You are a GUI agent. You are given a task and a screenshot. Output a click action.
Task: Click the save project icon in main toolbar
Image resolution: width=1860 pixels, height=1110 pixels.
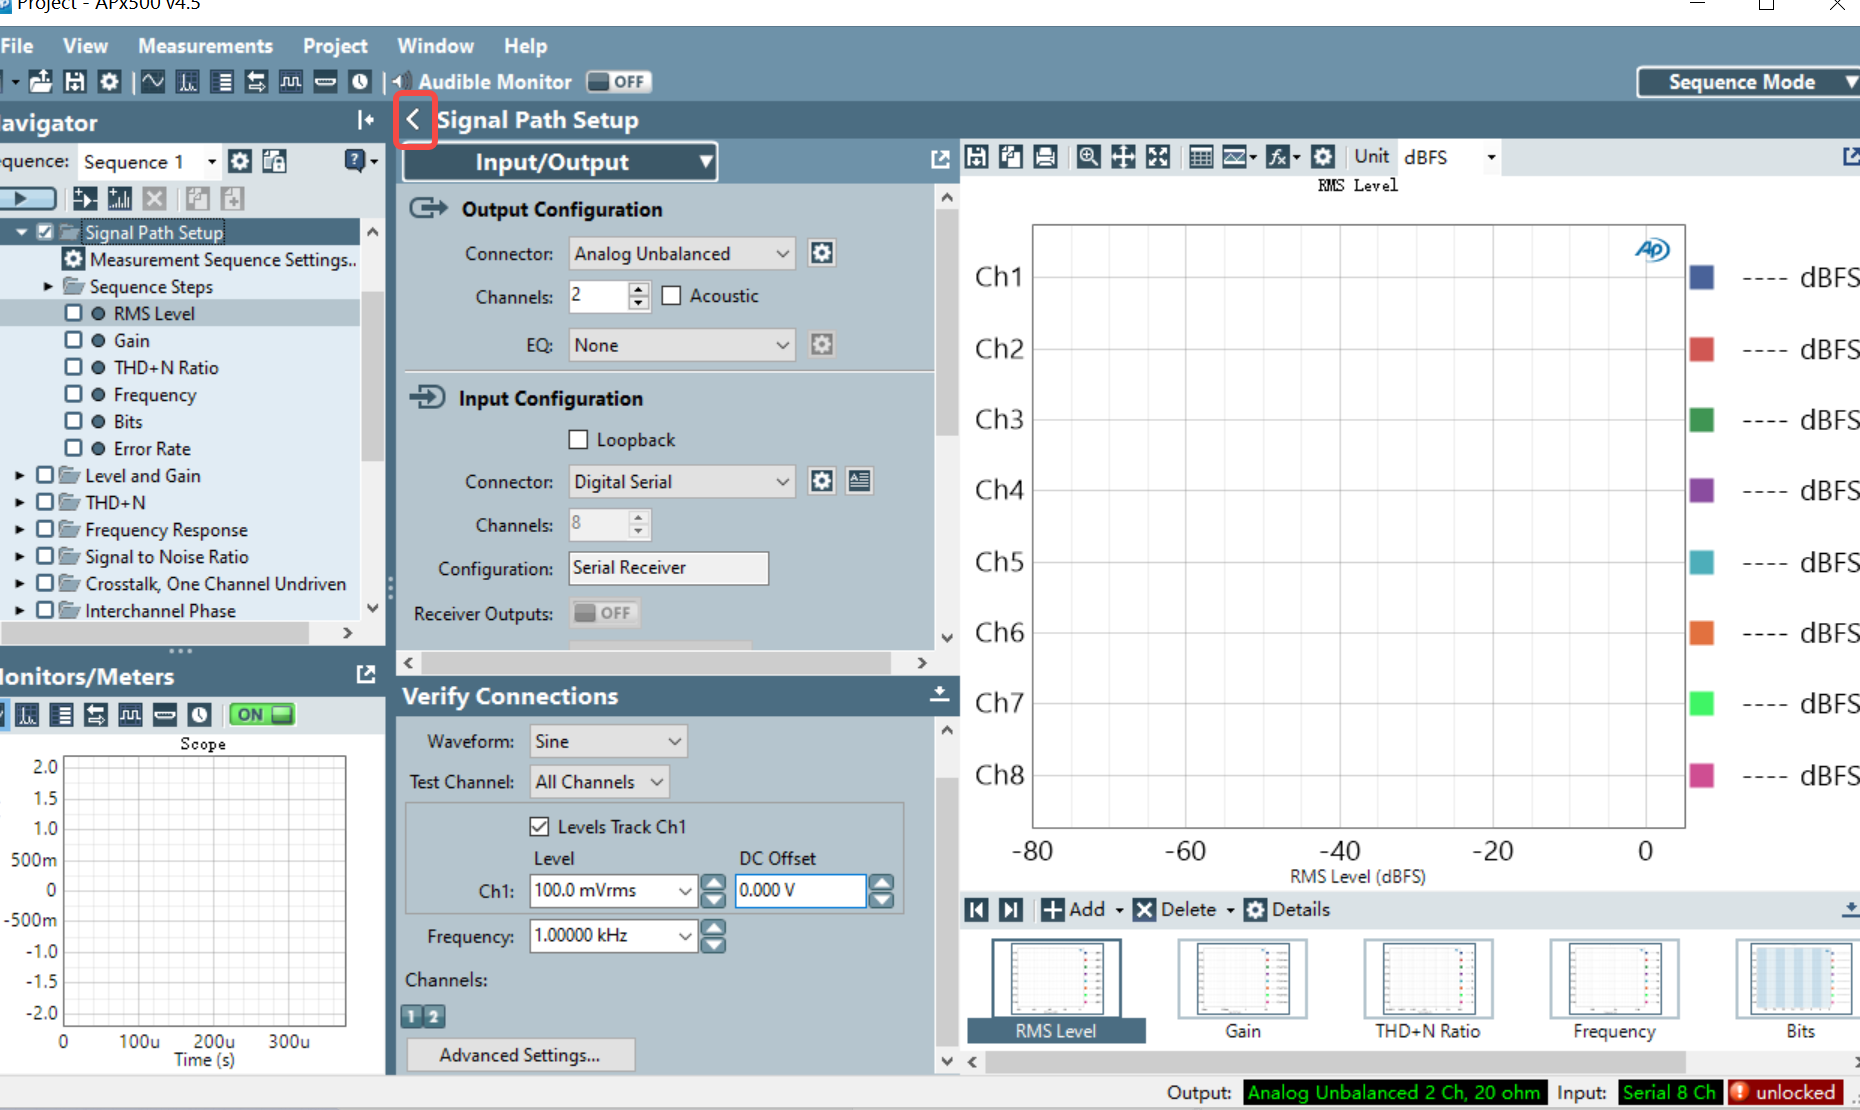75,82
